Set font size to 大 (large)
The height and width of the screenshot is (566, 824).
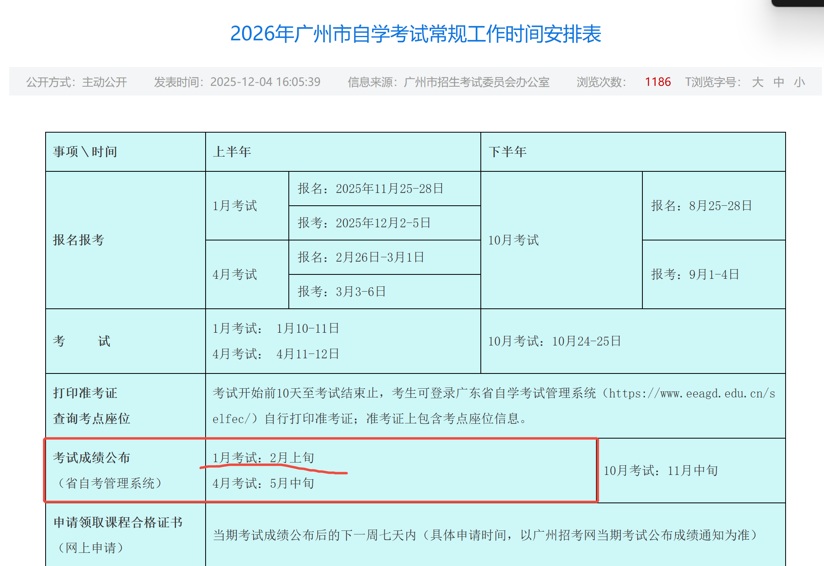758,82
